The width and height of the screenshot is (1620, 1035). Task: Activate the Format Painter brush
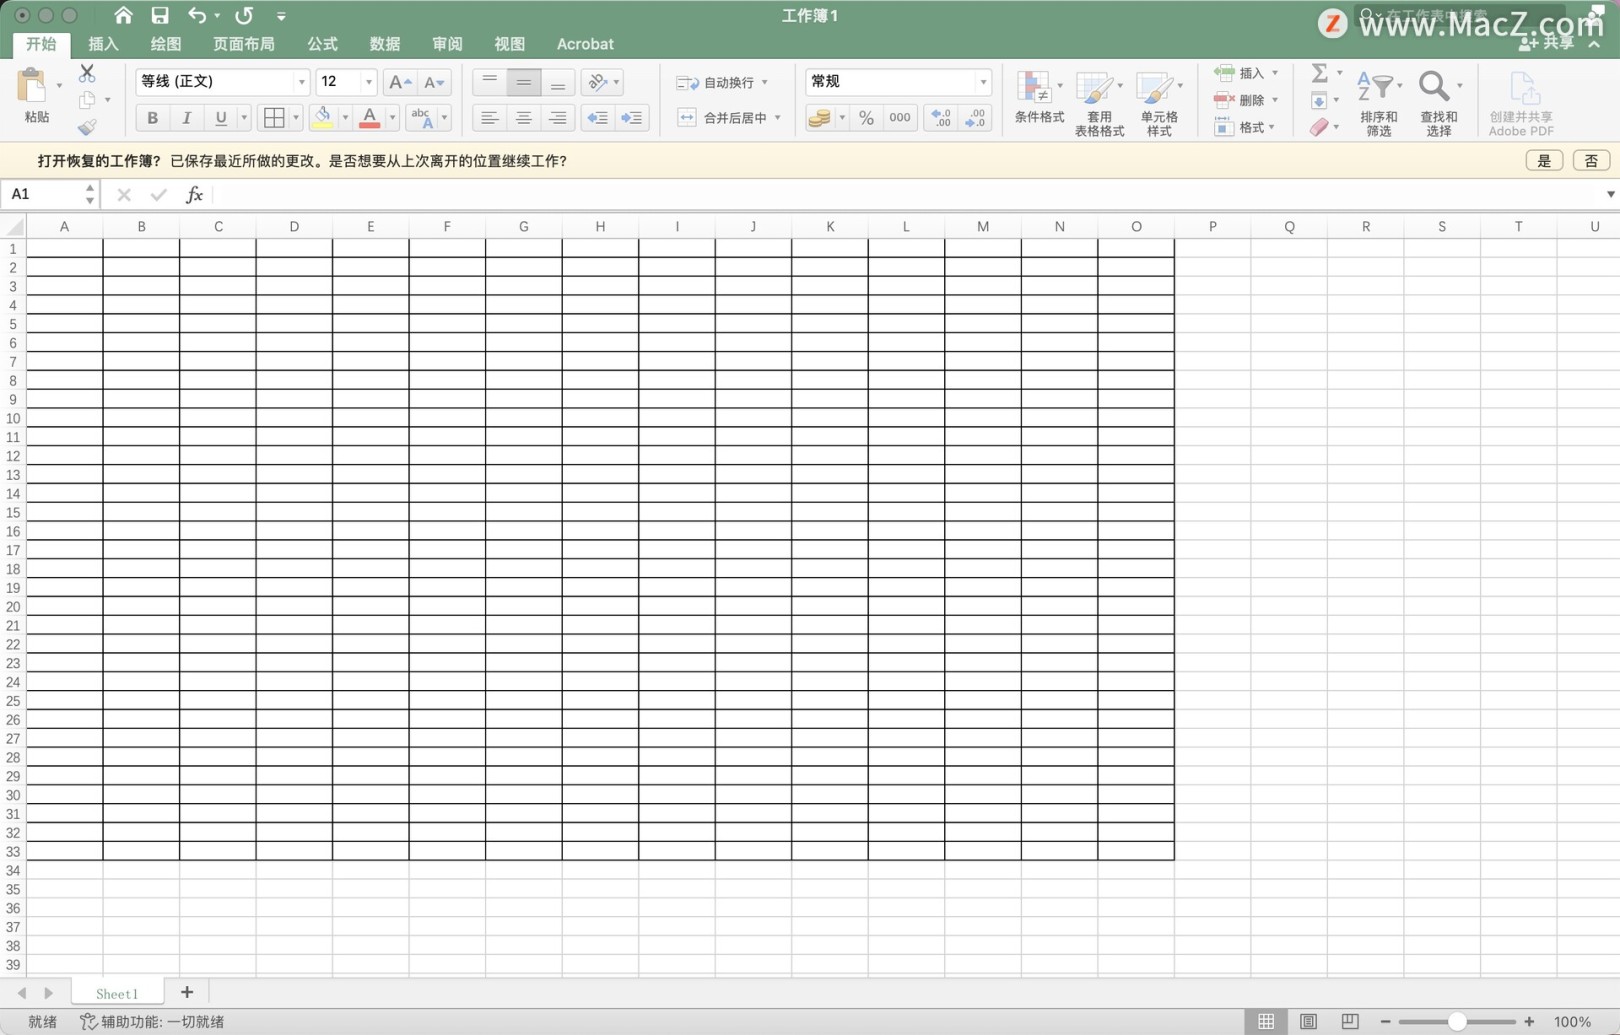[87, 127]
